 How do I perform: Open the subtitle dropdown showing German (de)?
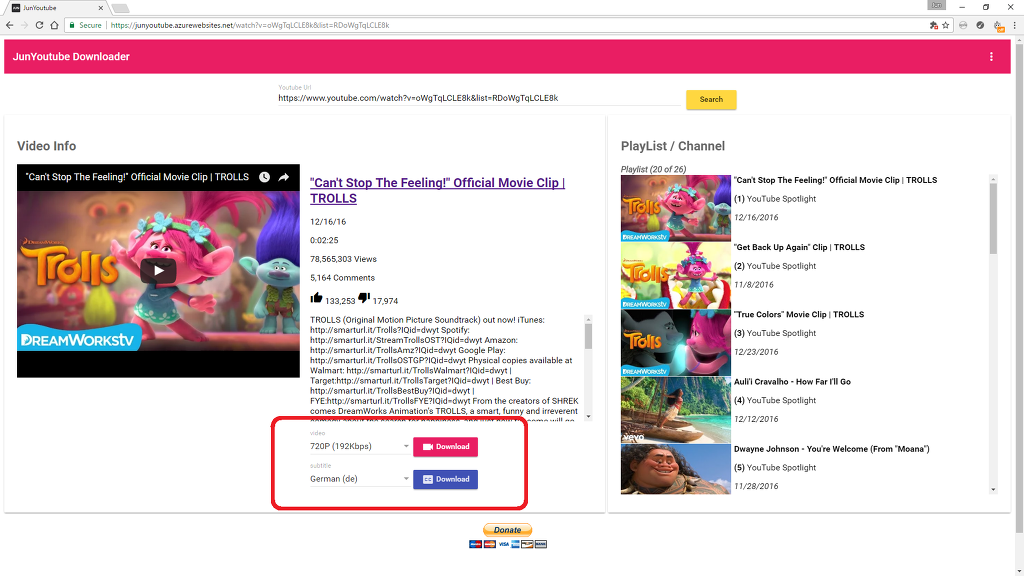[360, 479]
